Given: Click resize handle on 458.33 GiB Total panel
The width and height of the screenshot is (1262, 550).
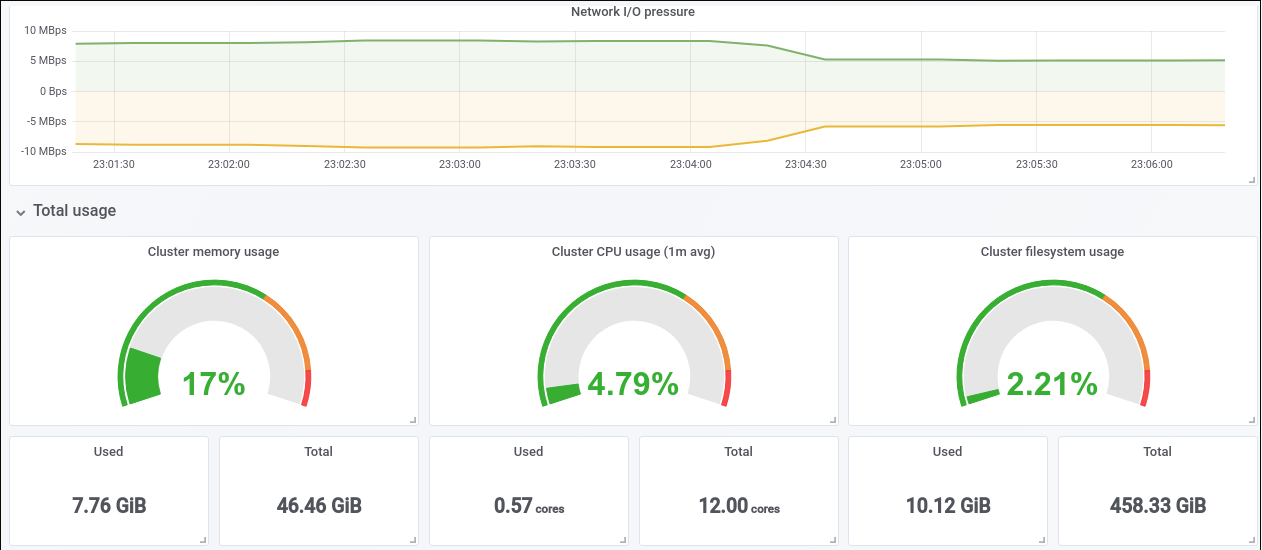Looking at the screenshot, I should [x=1251, y=540].
